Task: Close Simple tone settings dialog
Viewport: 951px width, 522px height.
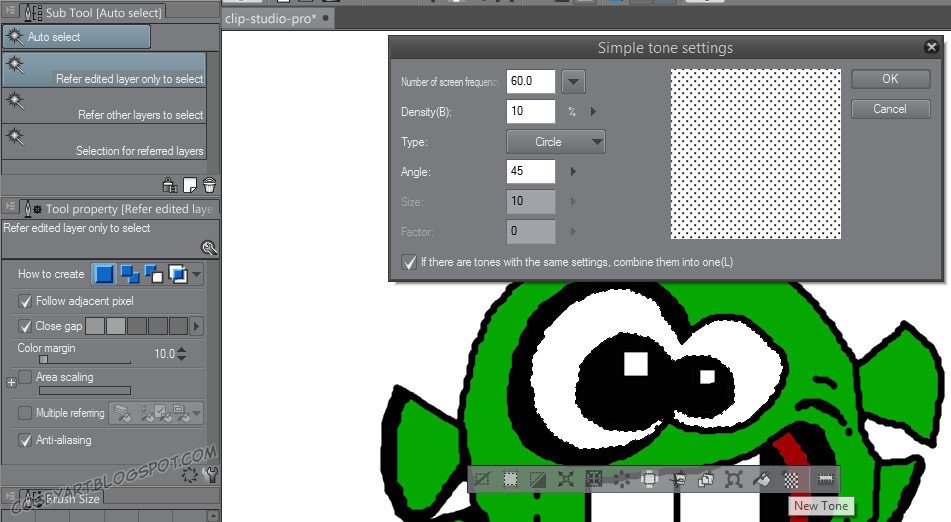Action: [932, 47]
